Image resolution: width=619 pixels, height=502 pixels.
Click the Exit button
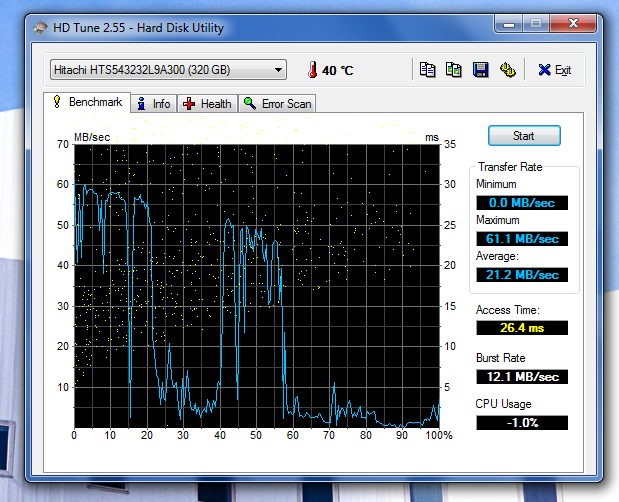click(554, 70)
